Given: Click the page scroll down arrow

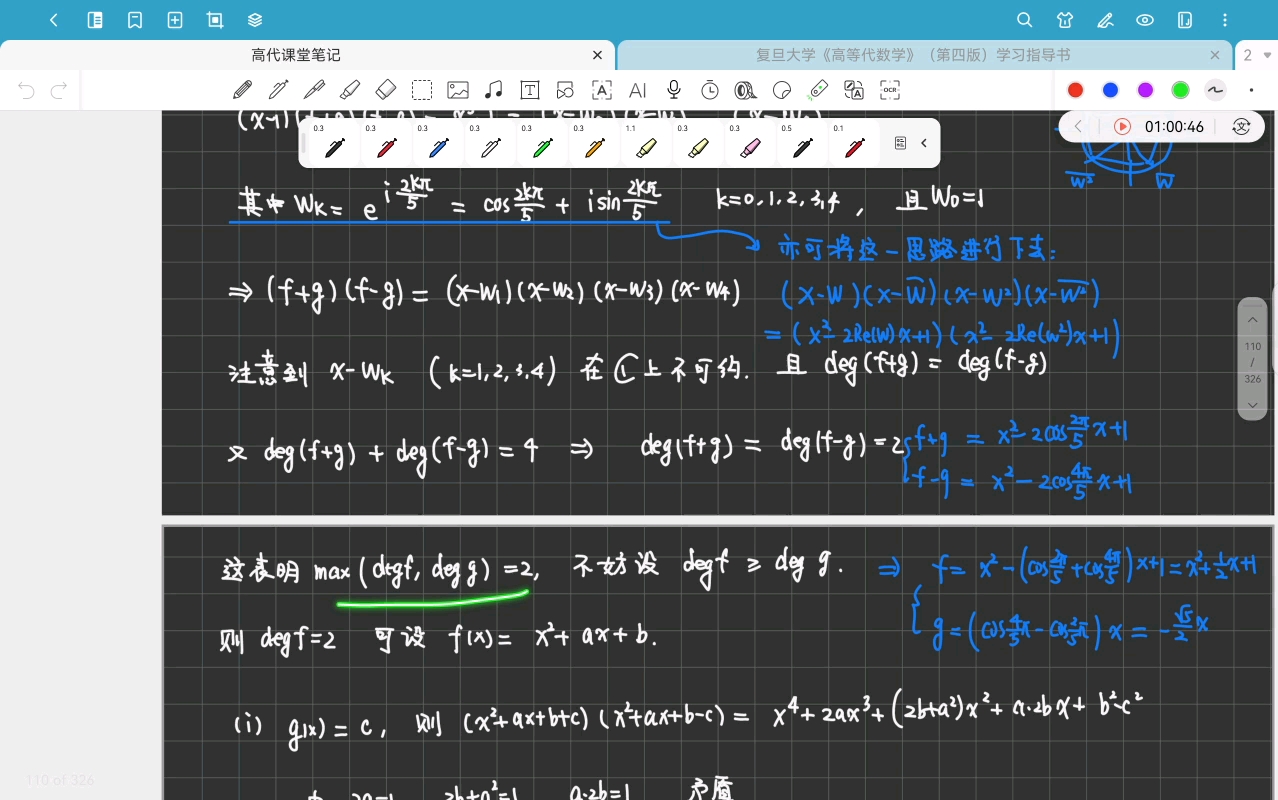Looking at the screenshot, I should (x=1253, y=405).
